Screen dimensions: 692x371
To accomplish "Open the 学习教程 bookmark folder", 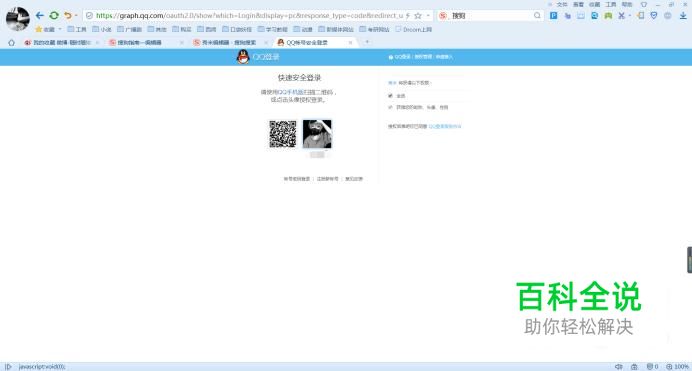I will 273,29.
